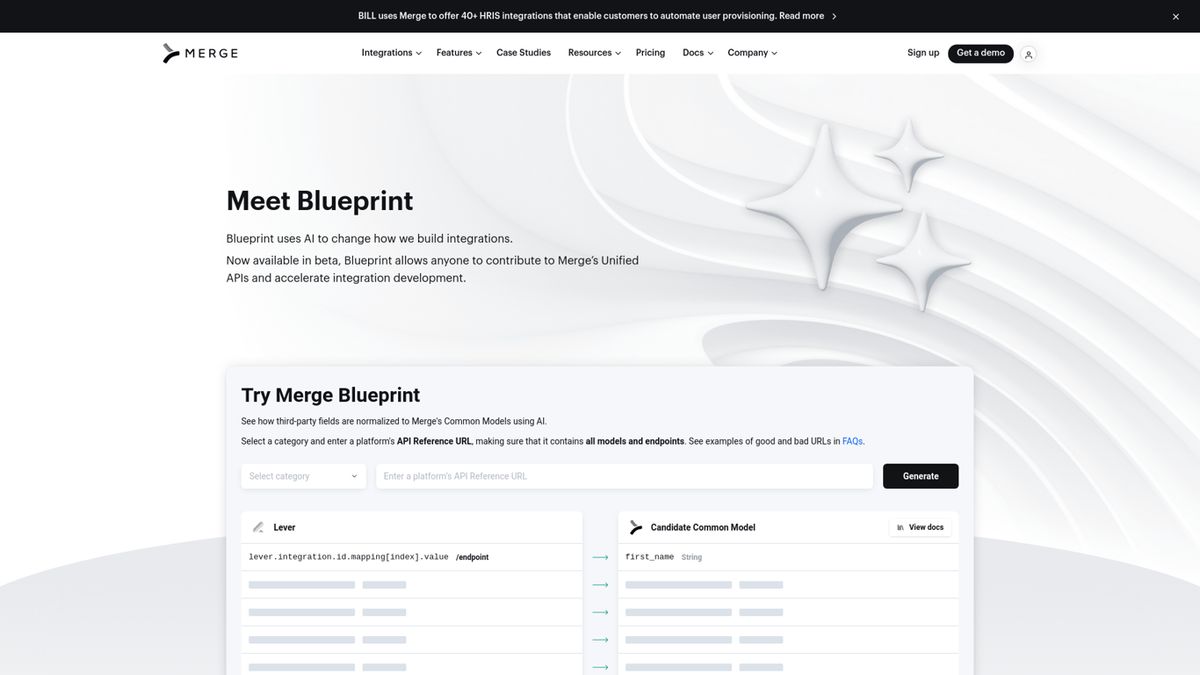The height and width of the screenshot is (675, 1200).
Task: Click the Get a demo button
Action: (x=980, y=53)
